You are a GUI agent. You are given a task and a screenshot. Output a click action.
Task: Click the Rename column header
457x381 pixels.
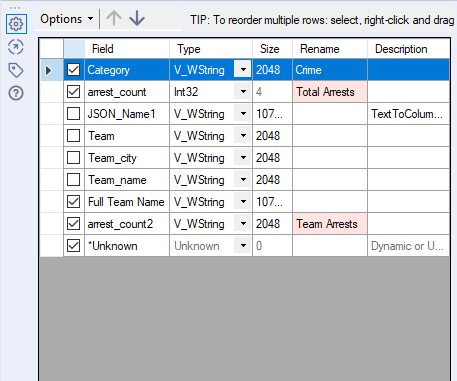point(330,49)
